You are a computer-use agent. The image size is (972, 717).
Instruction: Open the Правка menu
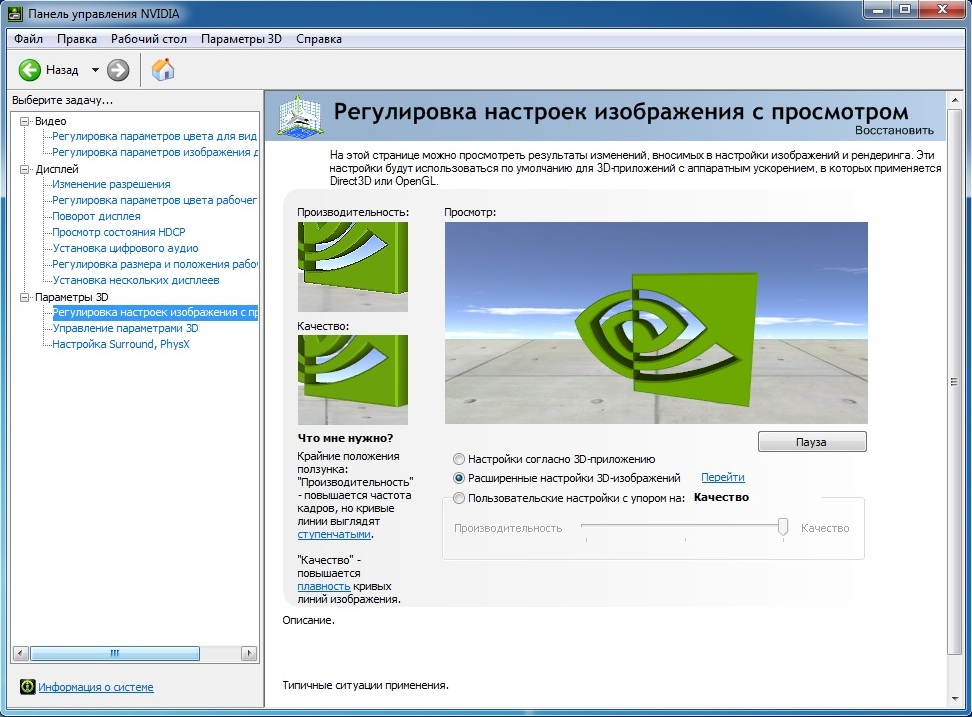(77, 39)
